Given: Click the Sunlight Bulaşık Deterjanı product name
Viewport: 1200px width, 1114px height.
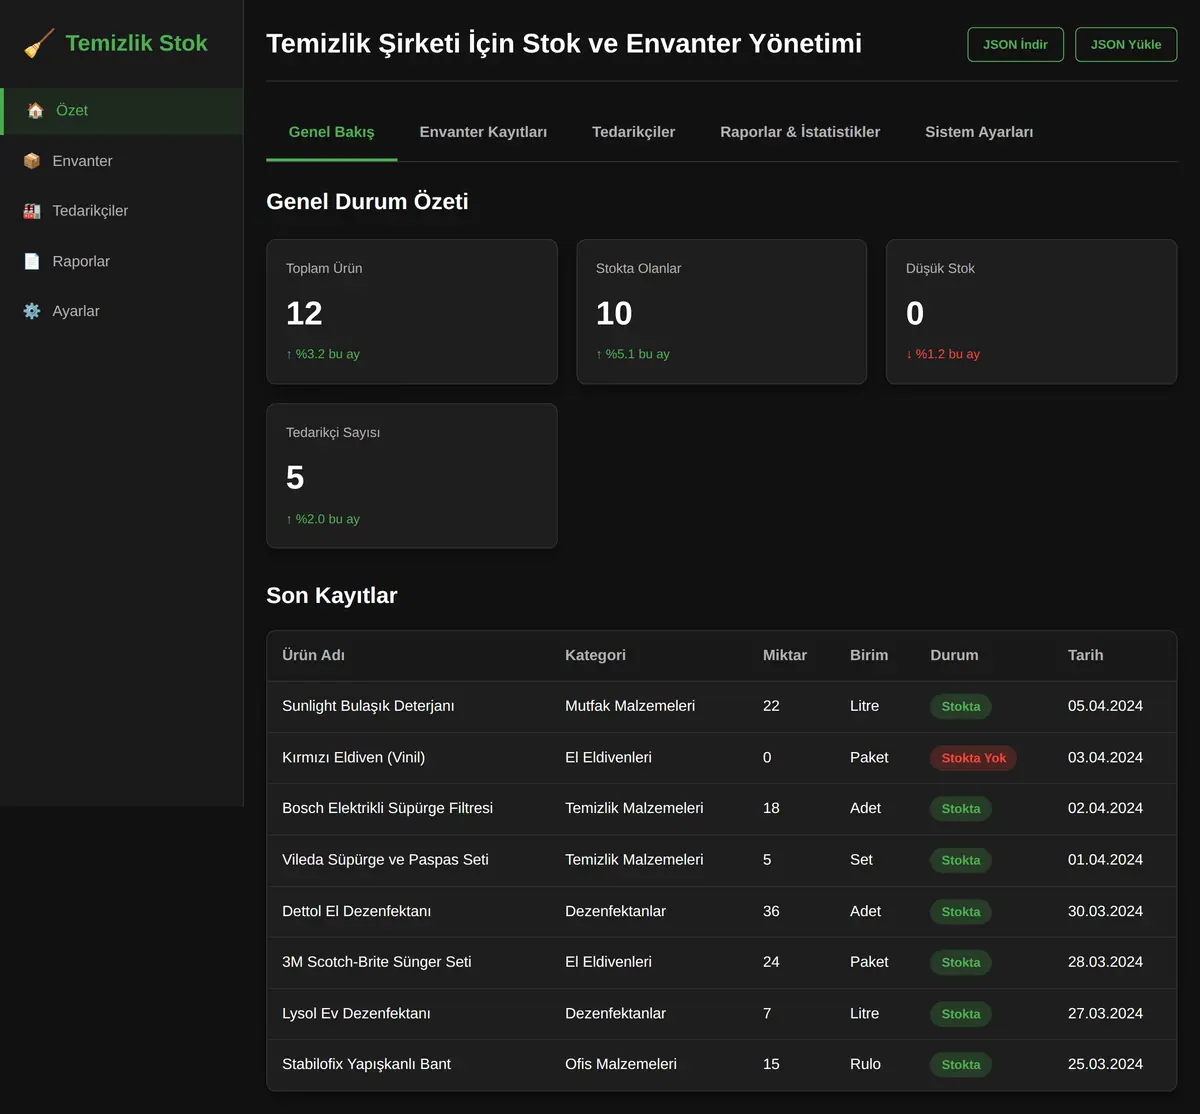Looking at the screenshot, I should [368, 706].
